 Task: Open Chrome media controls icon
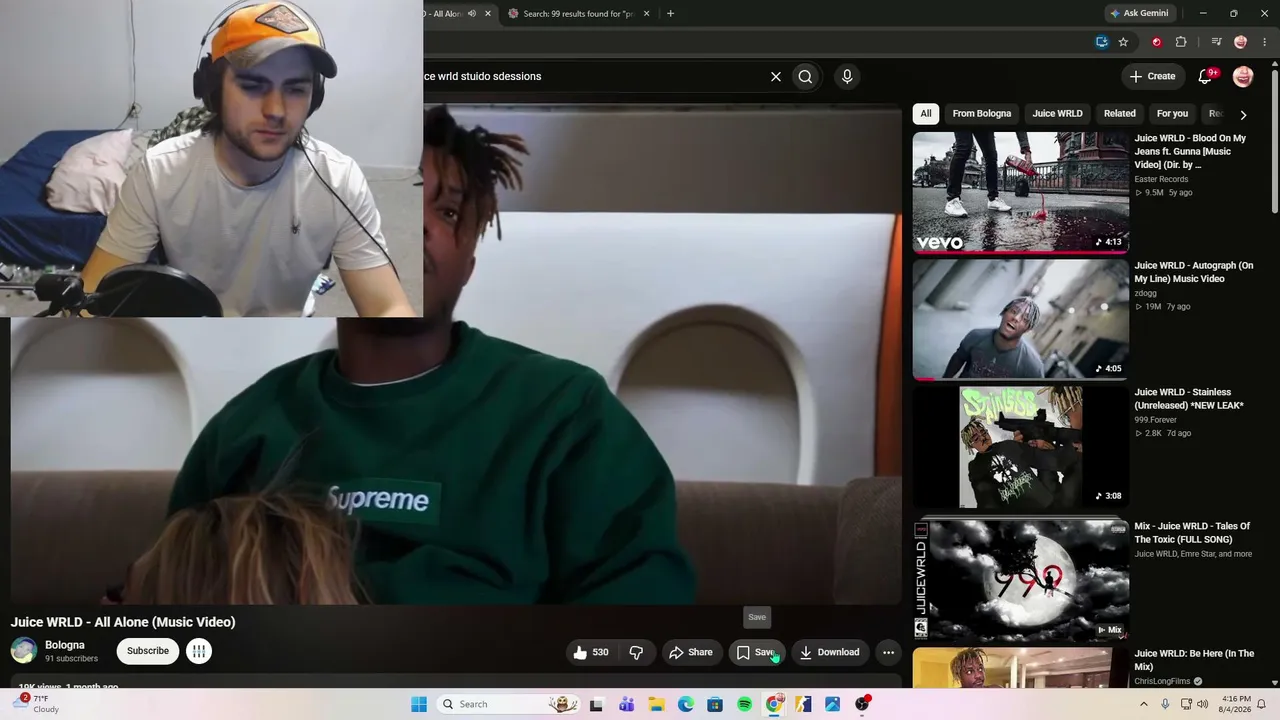click(1216, 42)
